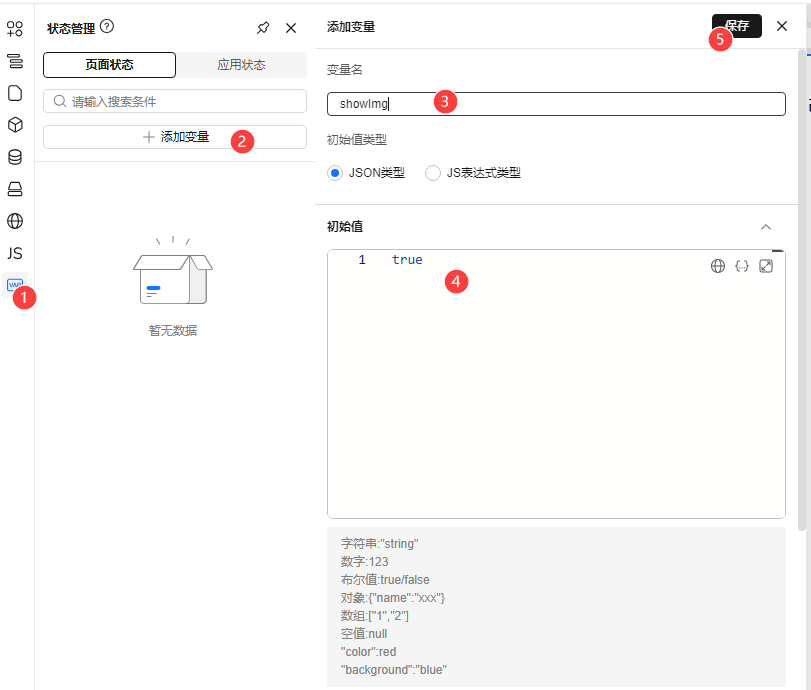Click the 添加变量 button

tap(175, 137)
